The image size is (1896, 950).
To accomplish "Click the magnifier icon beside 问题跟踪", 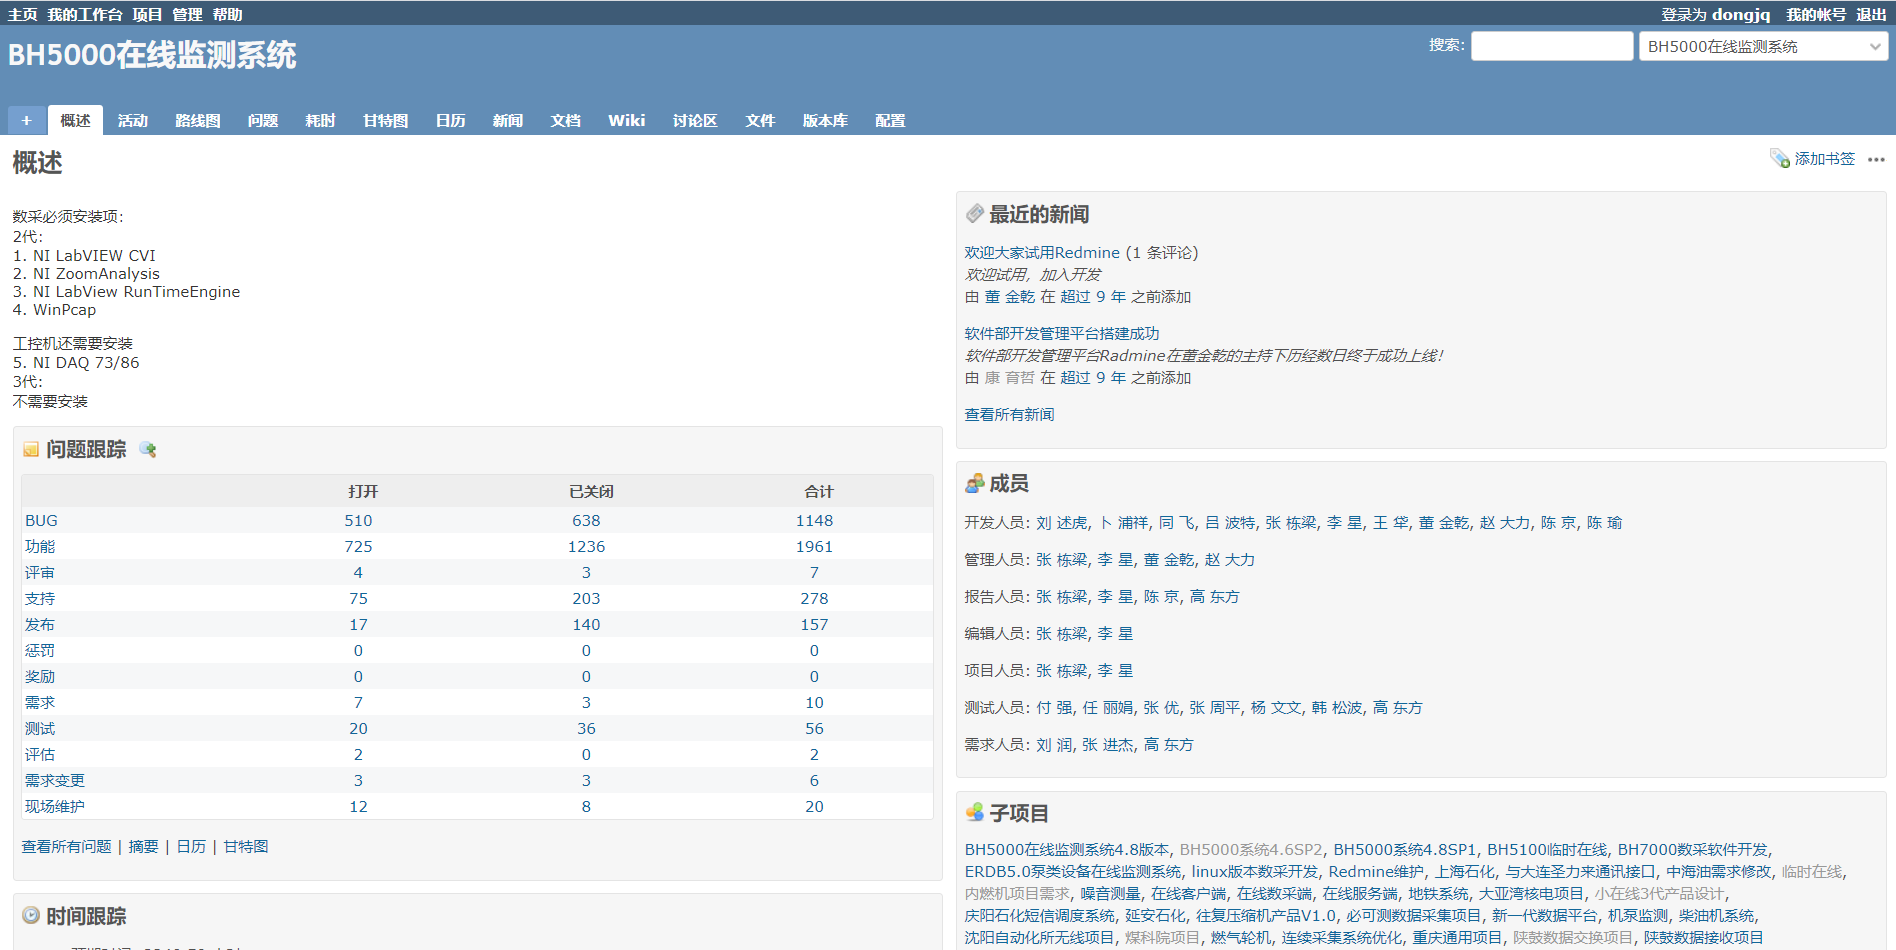I will pos(148,450).
